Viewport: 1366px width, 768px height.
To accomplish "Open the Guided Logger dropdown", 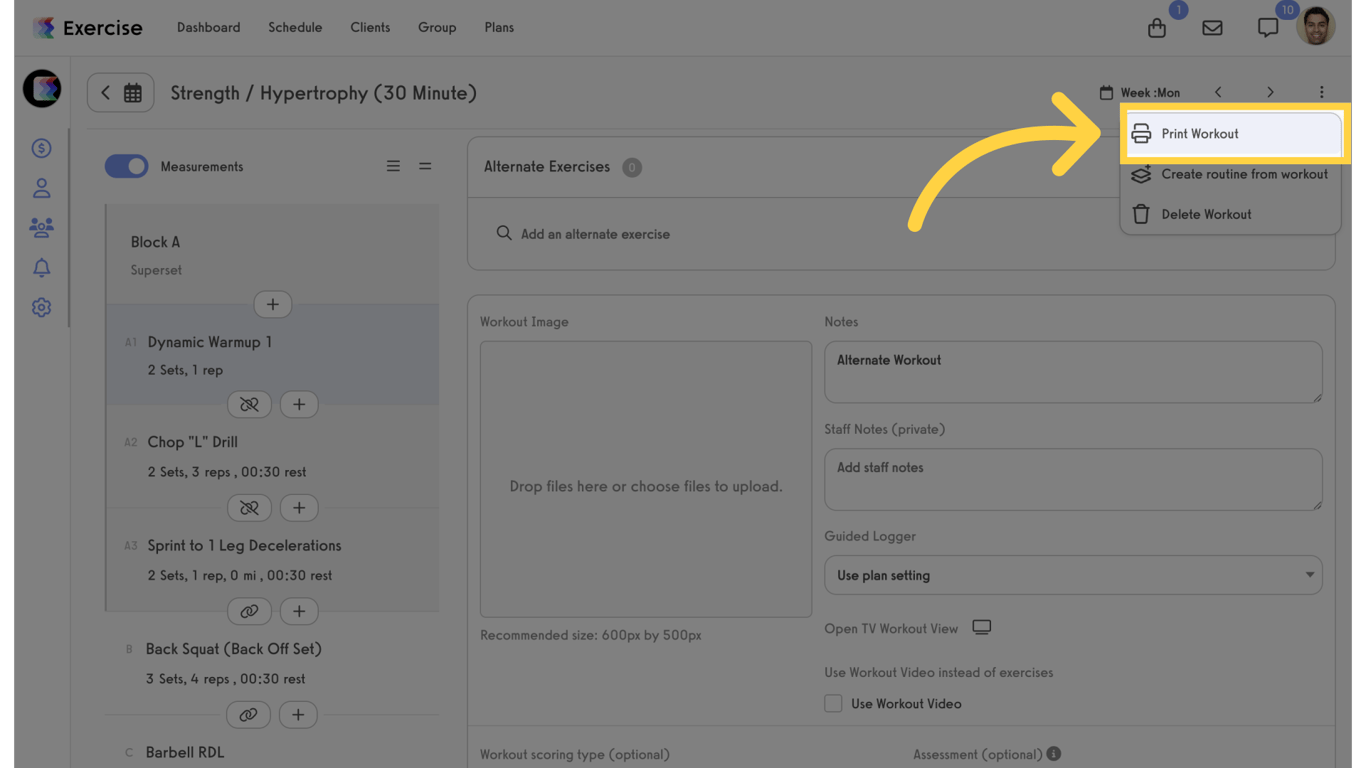I will [1073, 575].
